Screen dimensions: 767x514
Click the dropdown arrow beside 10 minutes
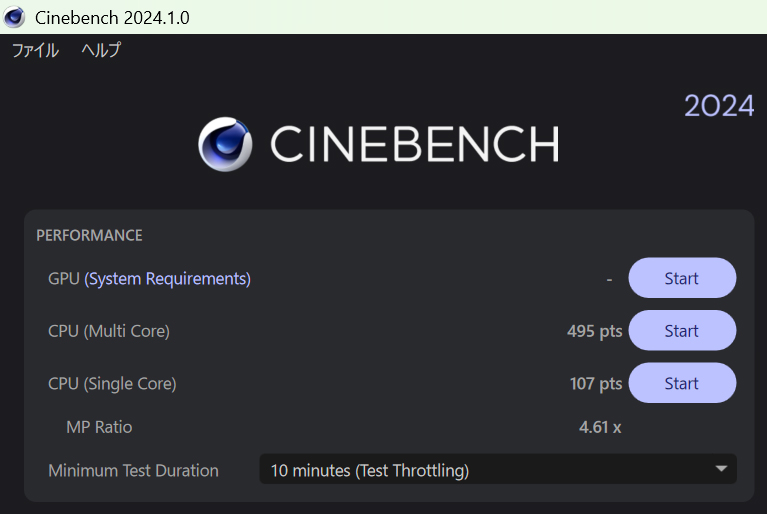point(721,469)
